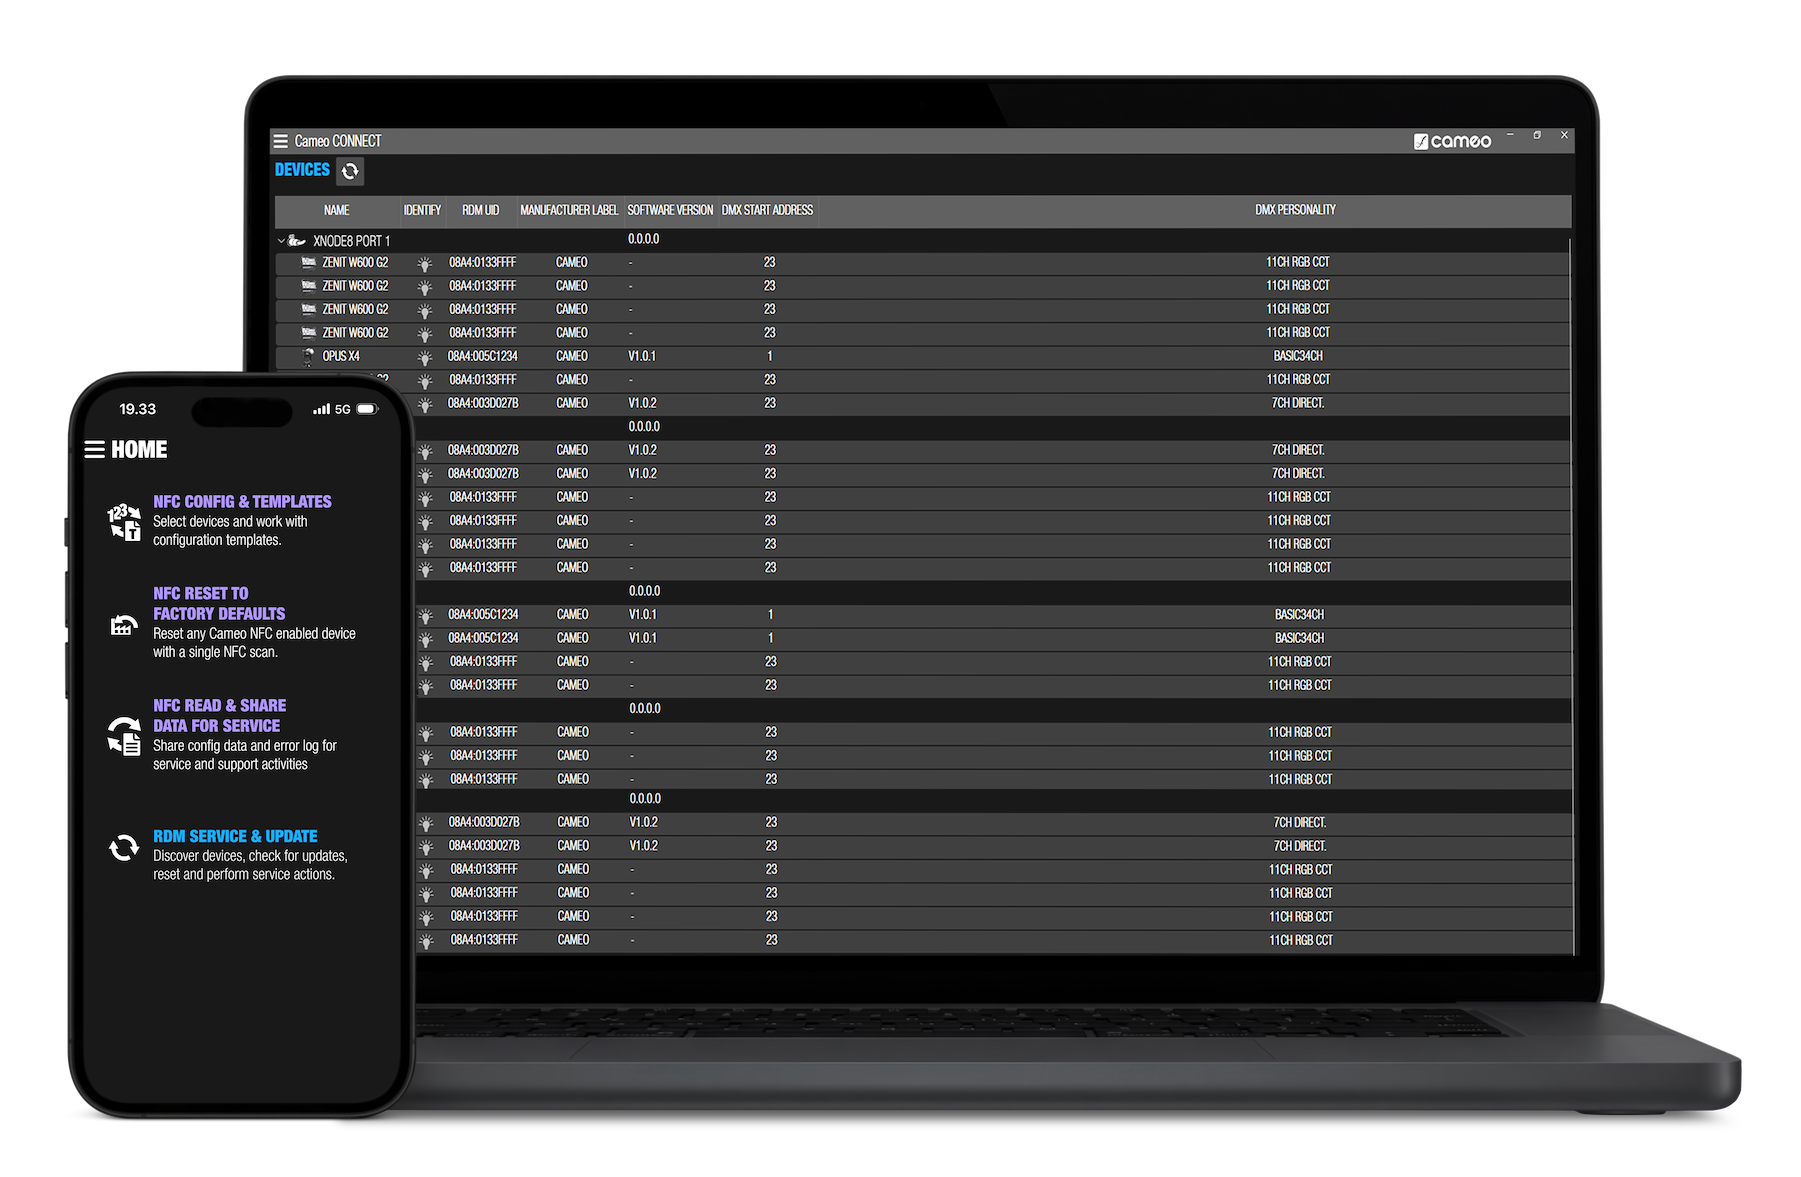The width and height of the screenshot is (1801, 1177).
Task: Identify the OPUS X4 fixture via lightbulb
Action: click(425, 357)
